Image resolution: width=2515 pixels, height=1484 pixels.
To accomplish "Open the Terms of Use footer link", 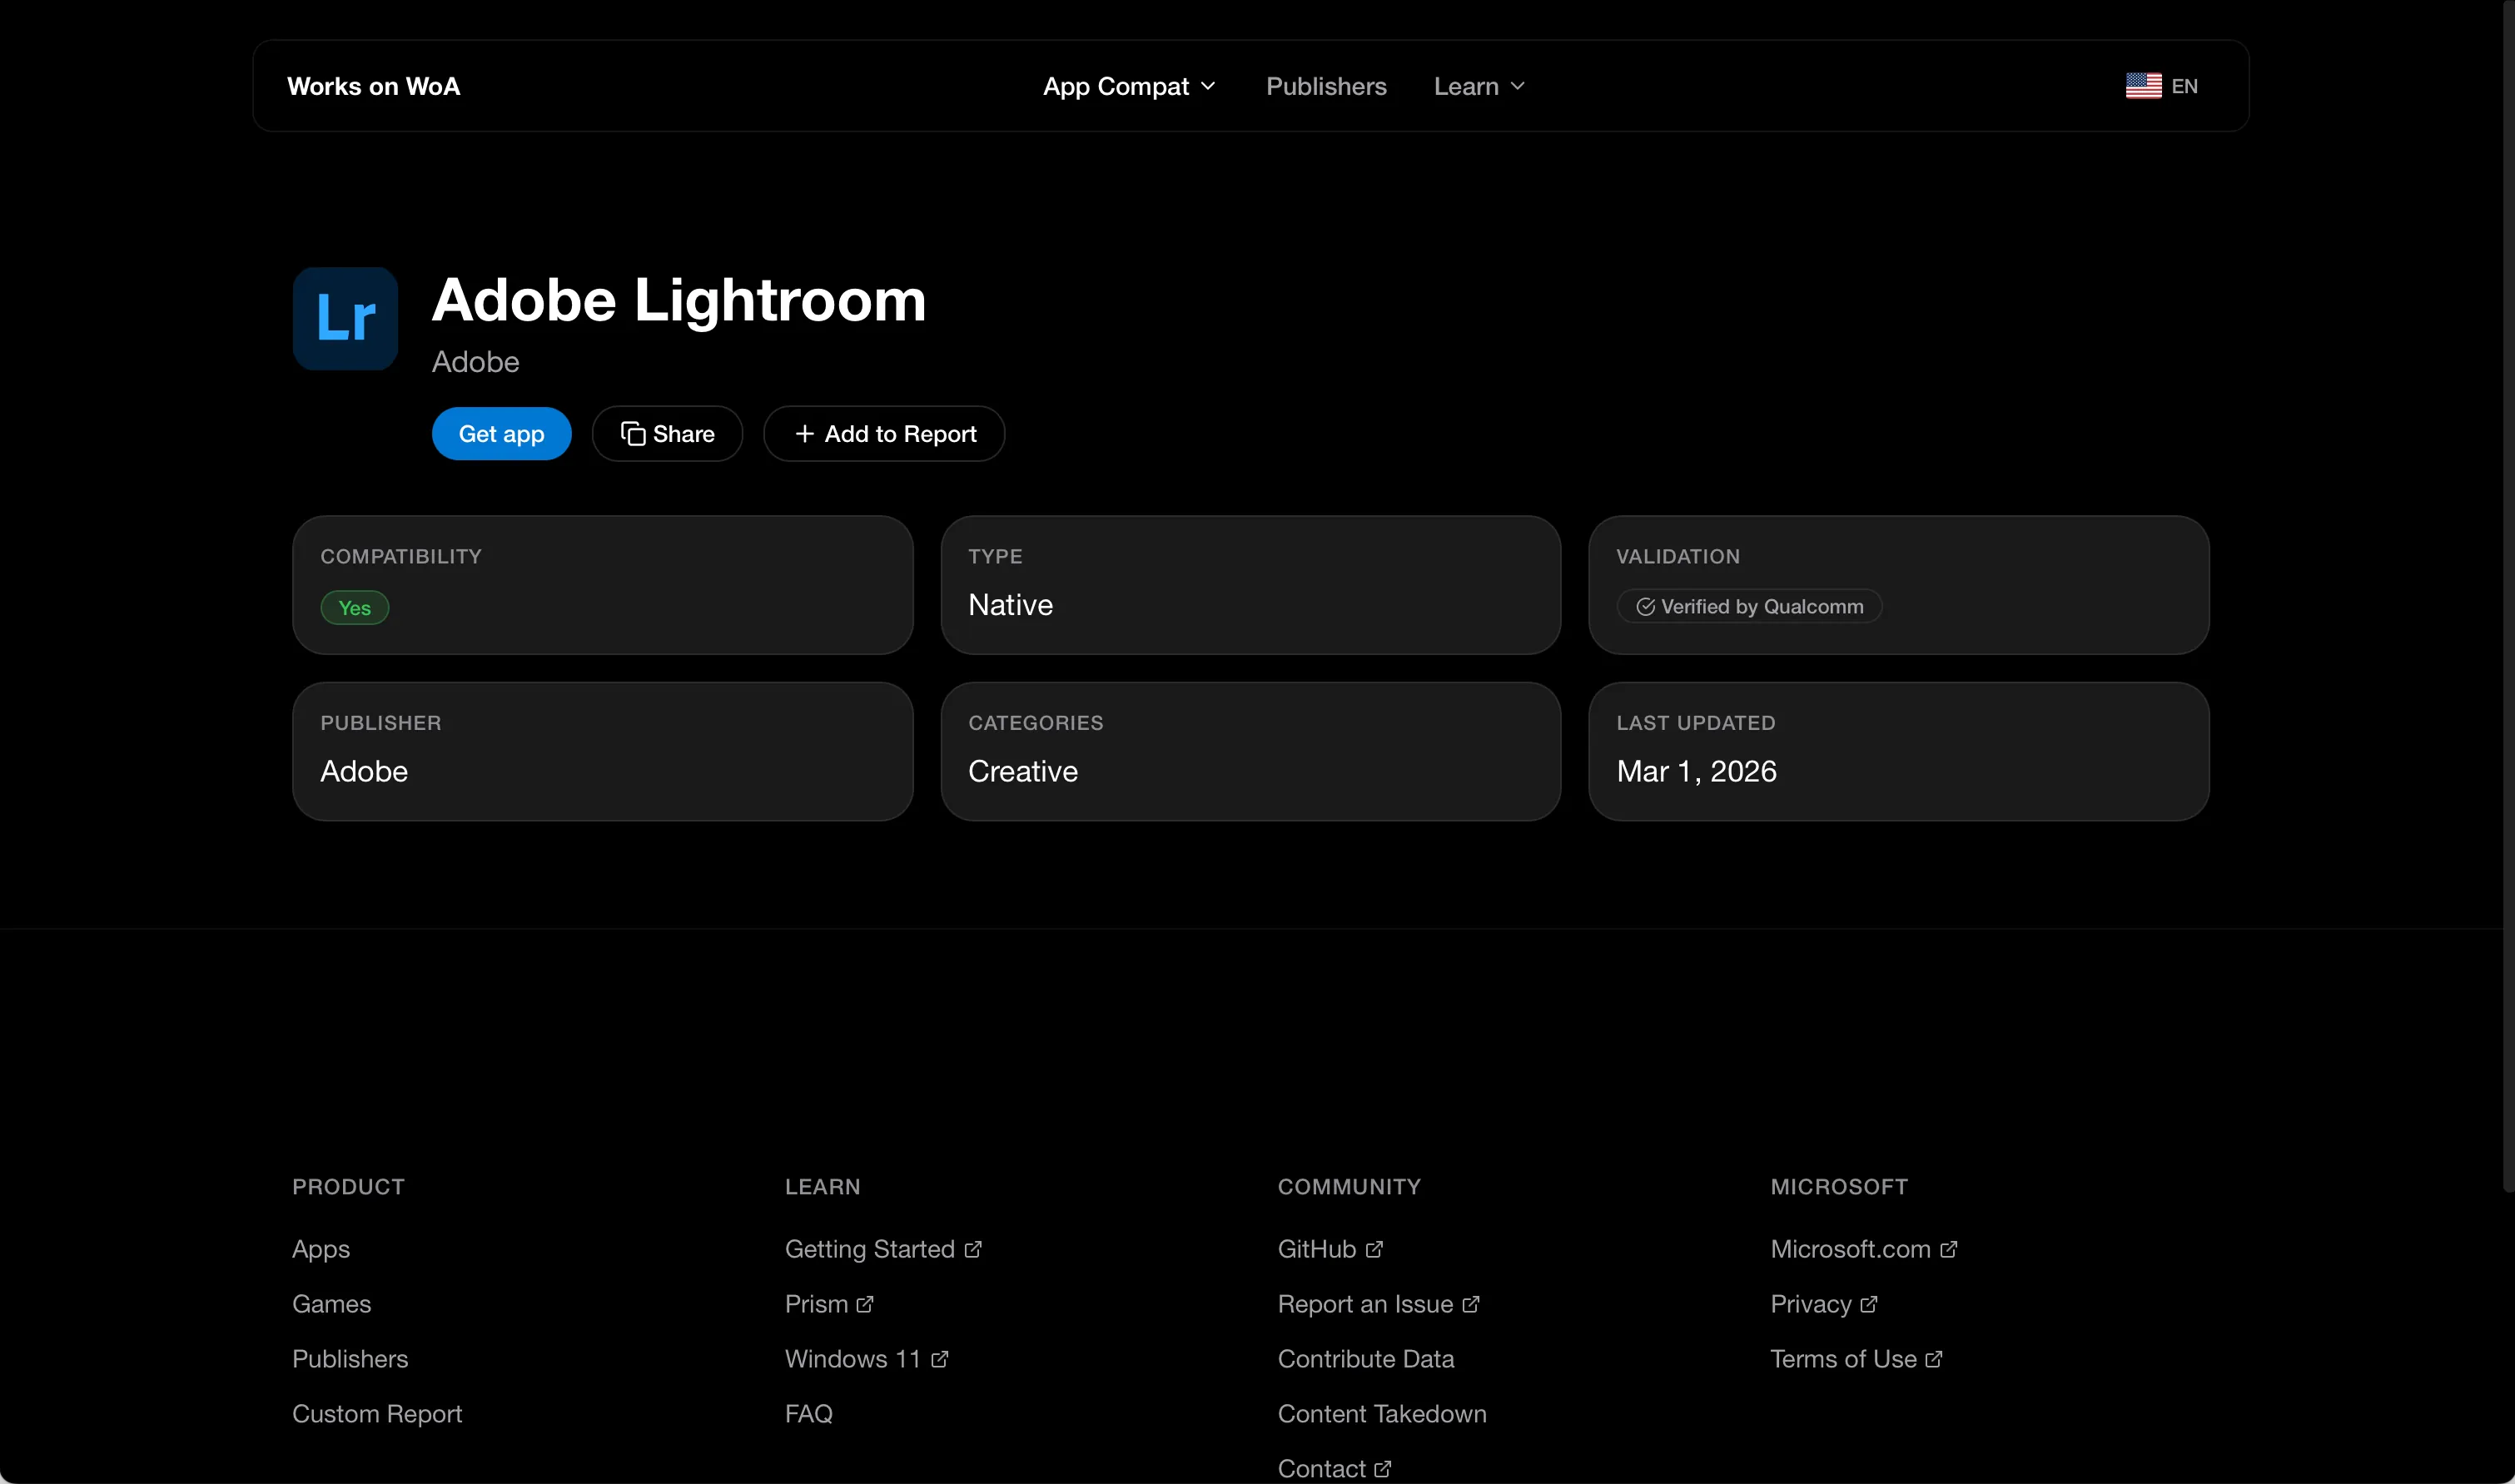I will [x=1856, y=1360].
